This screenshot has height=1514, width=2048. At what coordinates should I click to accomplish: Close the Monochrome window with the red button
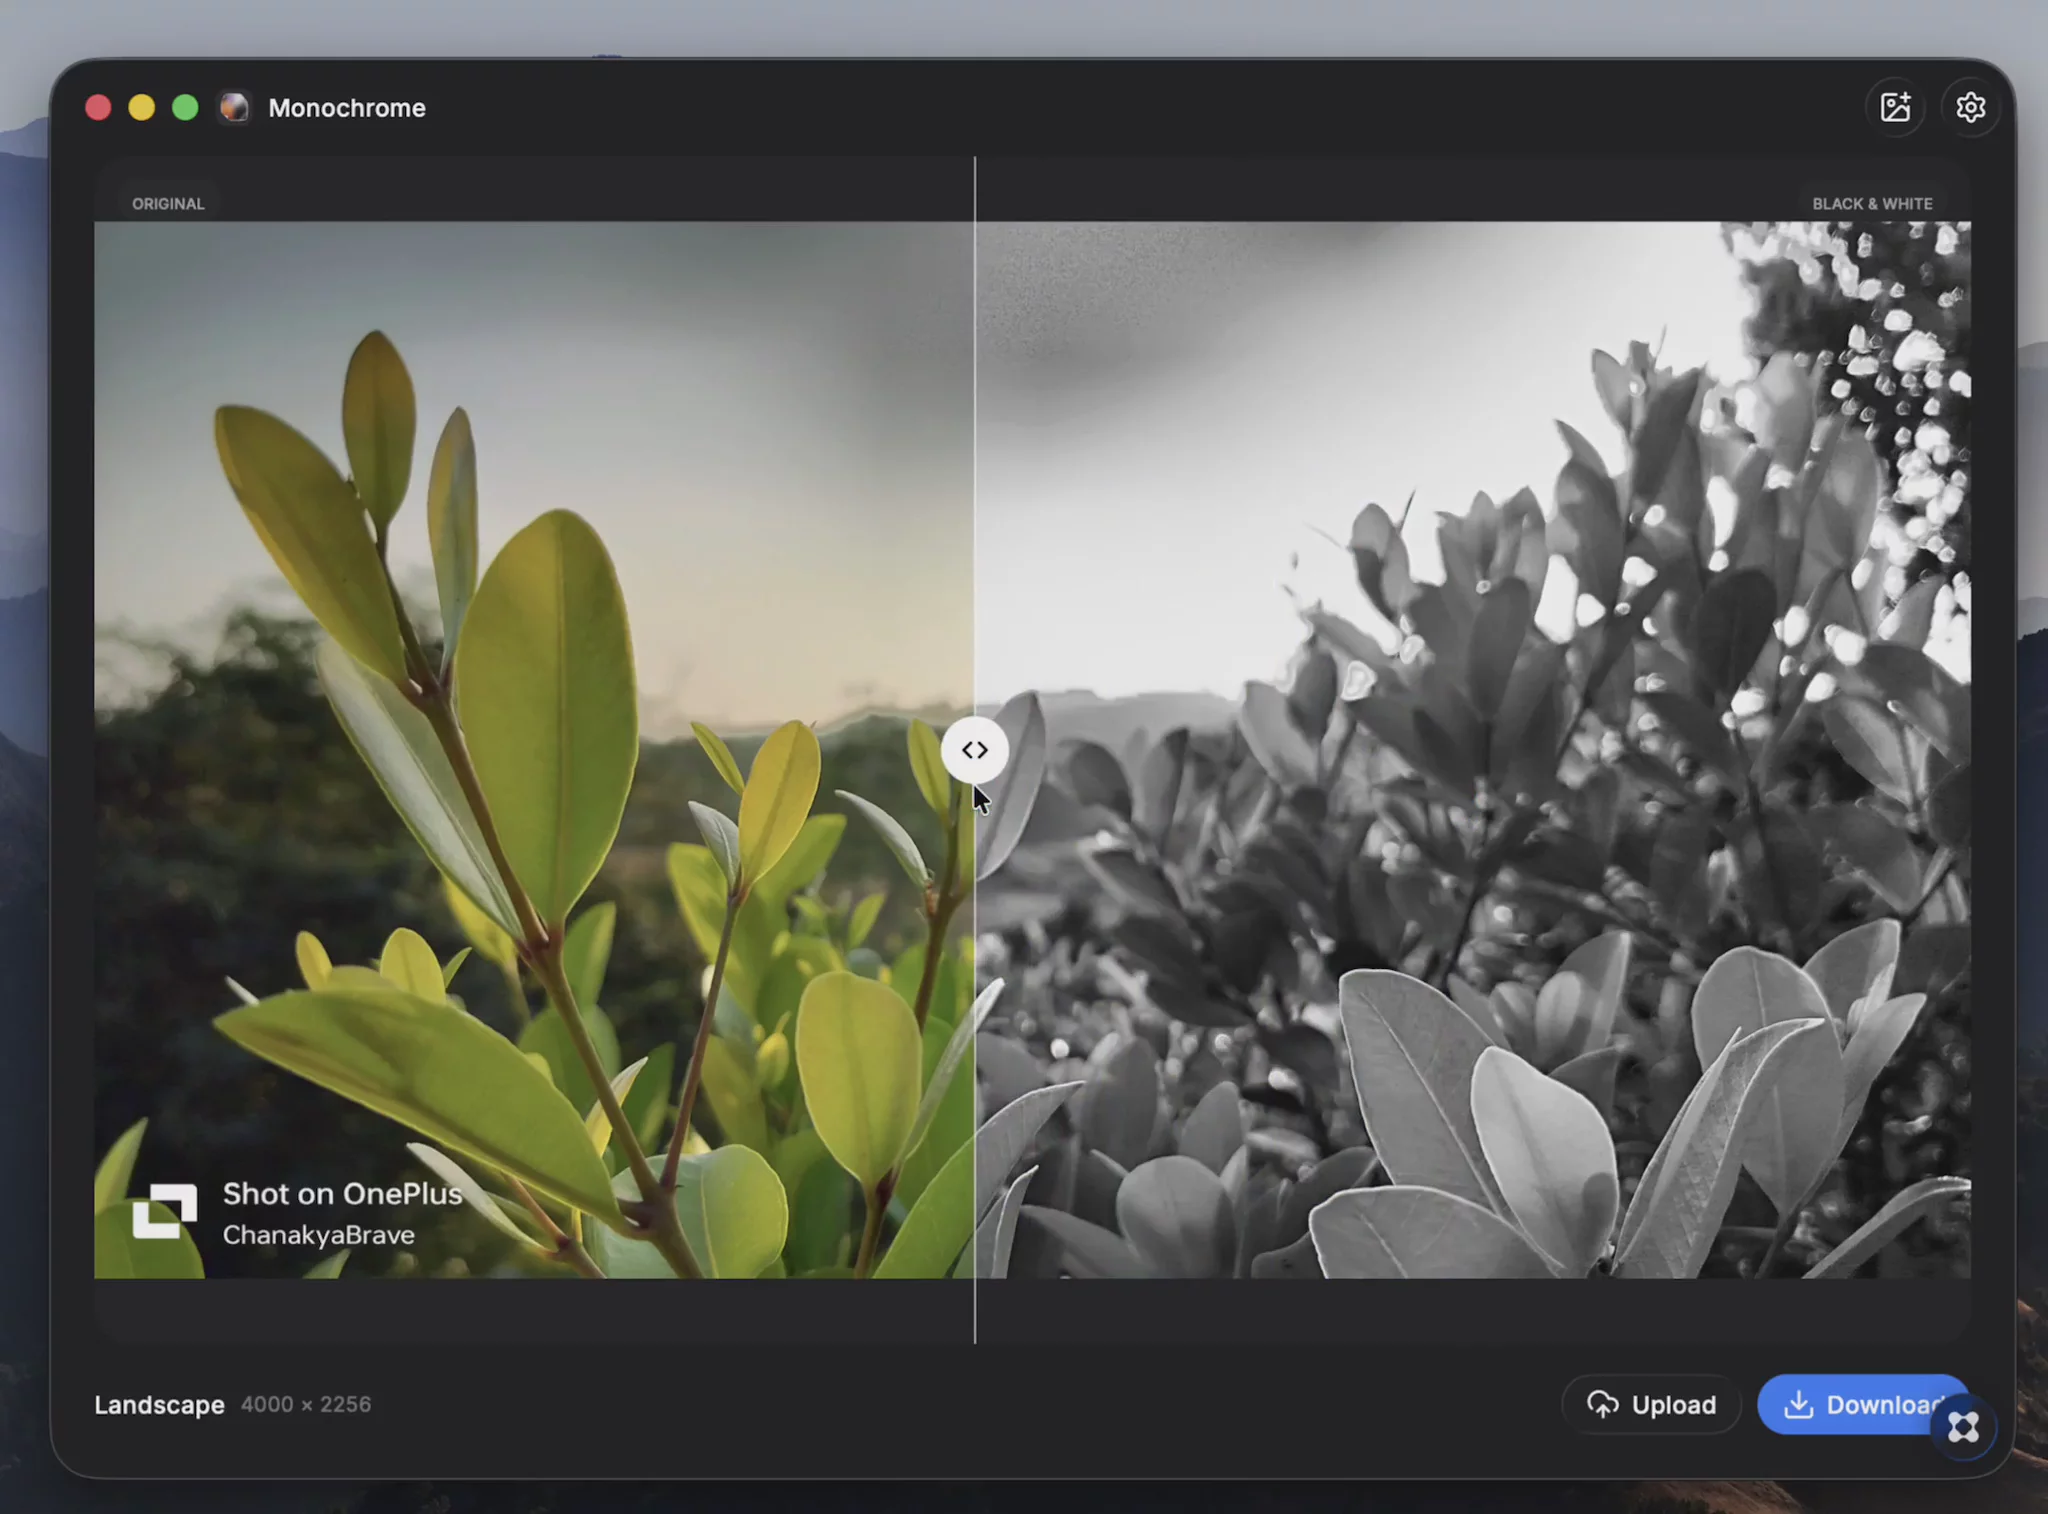pos(98,107)
